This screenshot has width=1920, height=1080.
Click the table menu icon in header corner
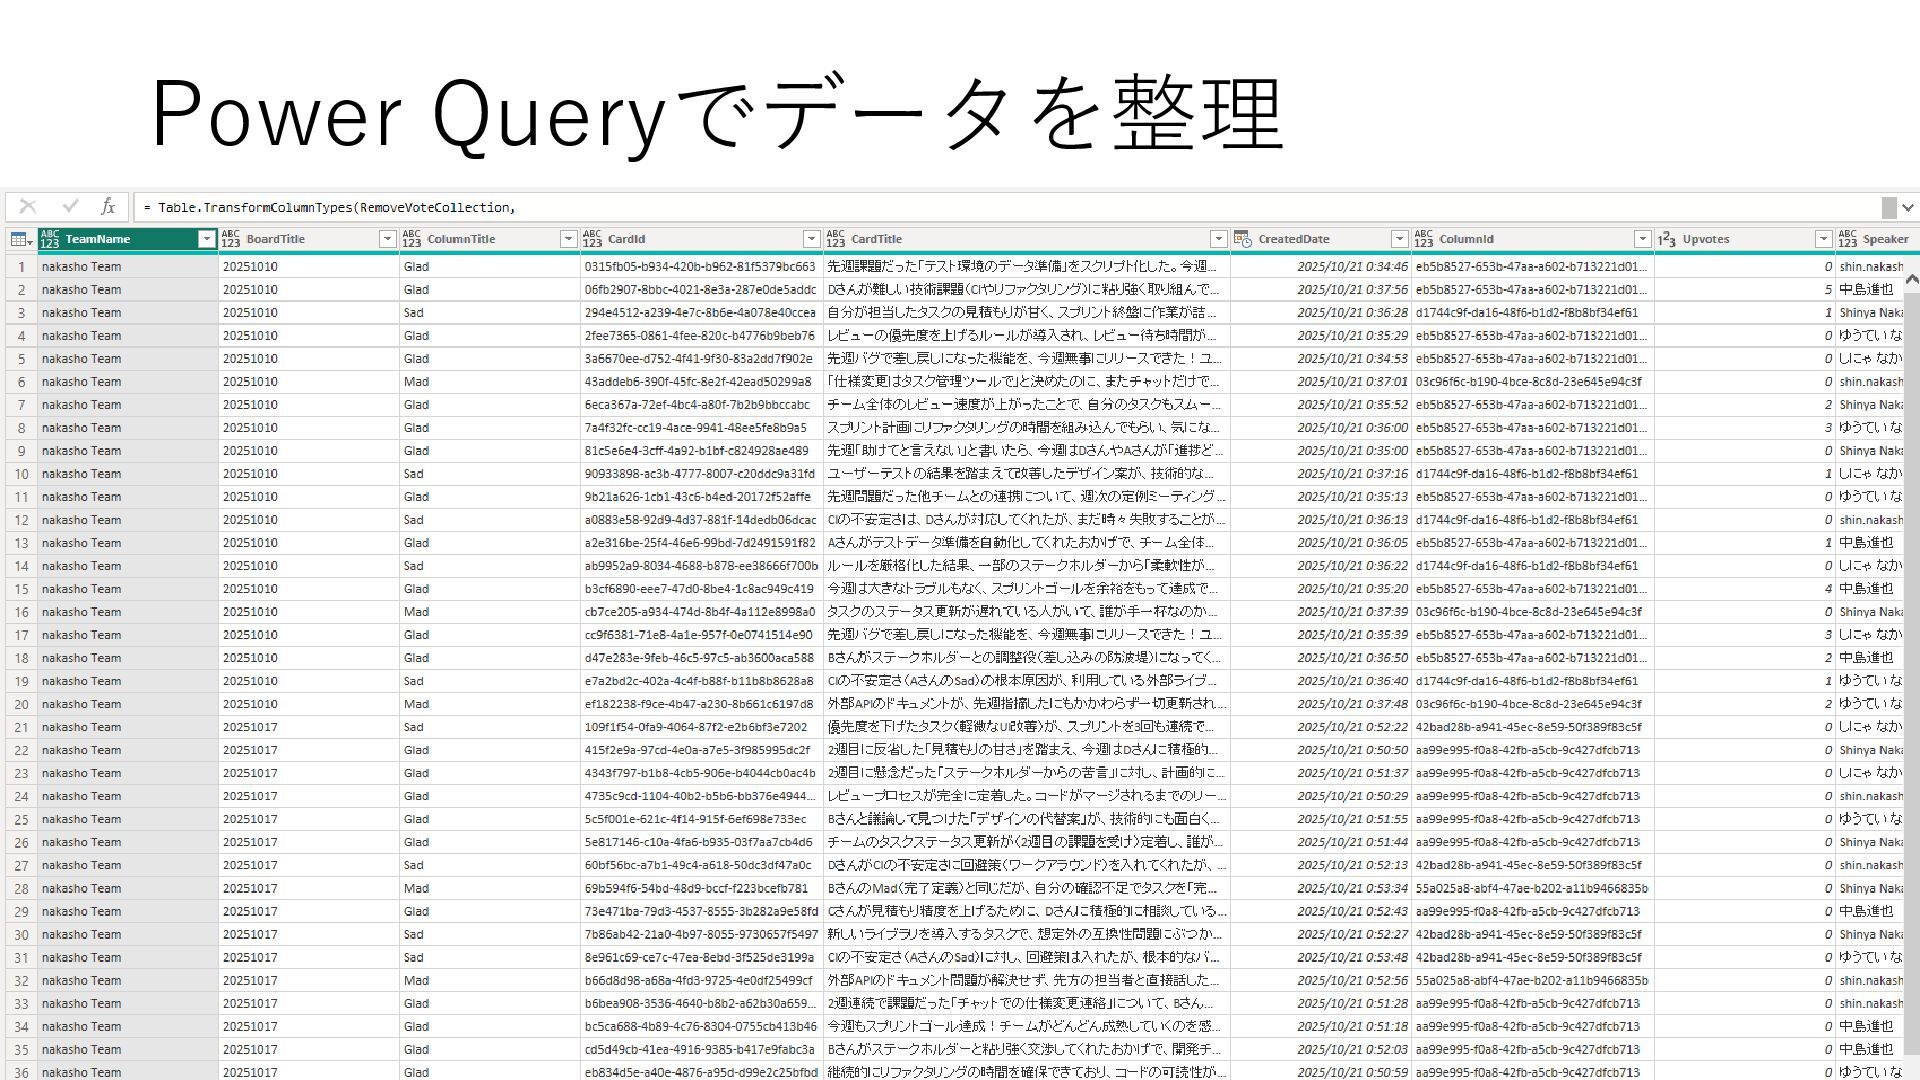tap(19, 239)
